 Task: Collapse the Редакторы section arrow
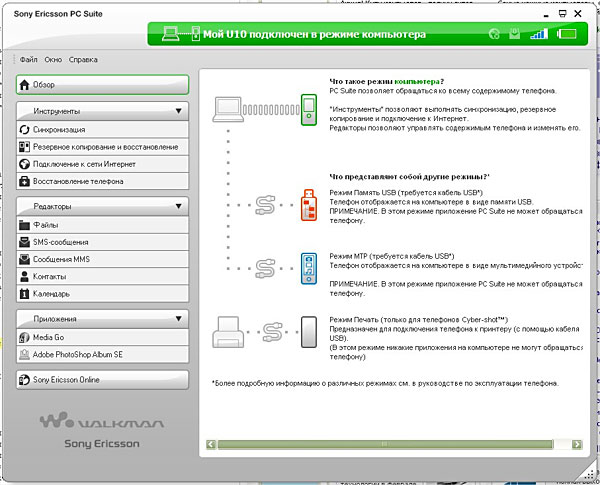178,206
